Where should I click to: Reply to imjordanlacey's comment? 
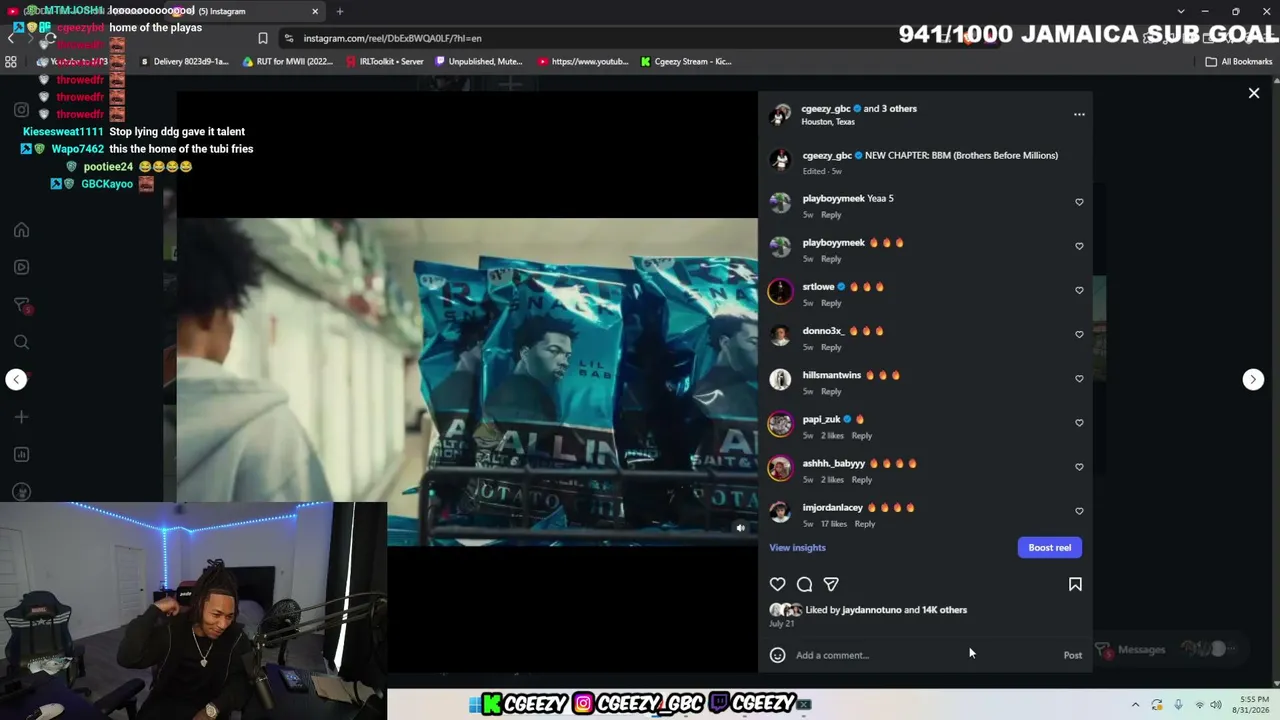864,524
